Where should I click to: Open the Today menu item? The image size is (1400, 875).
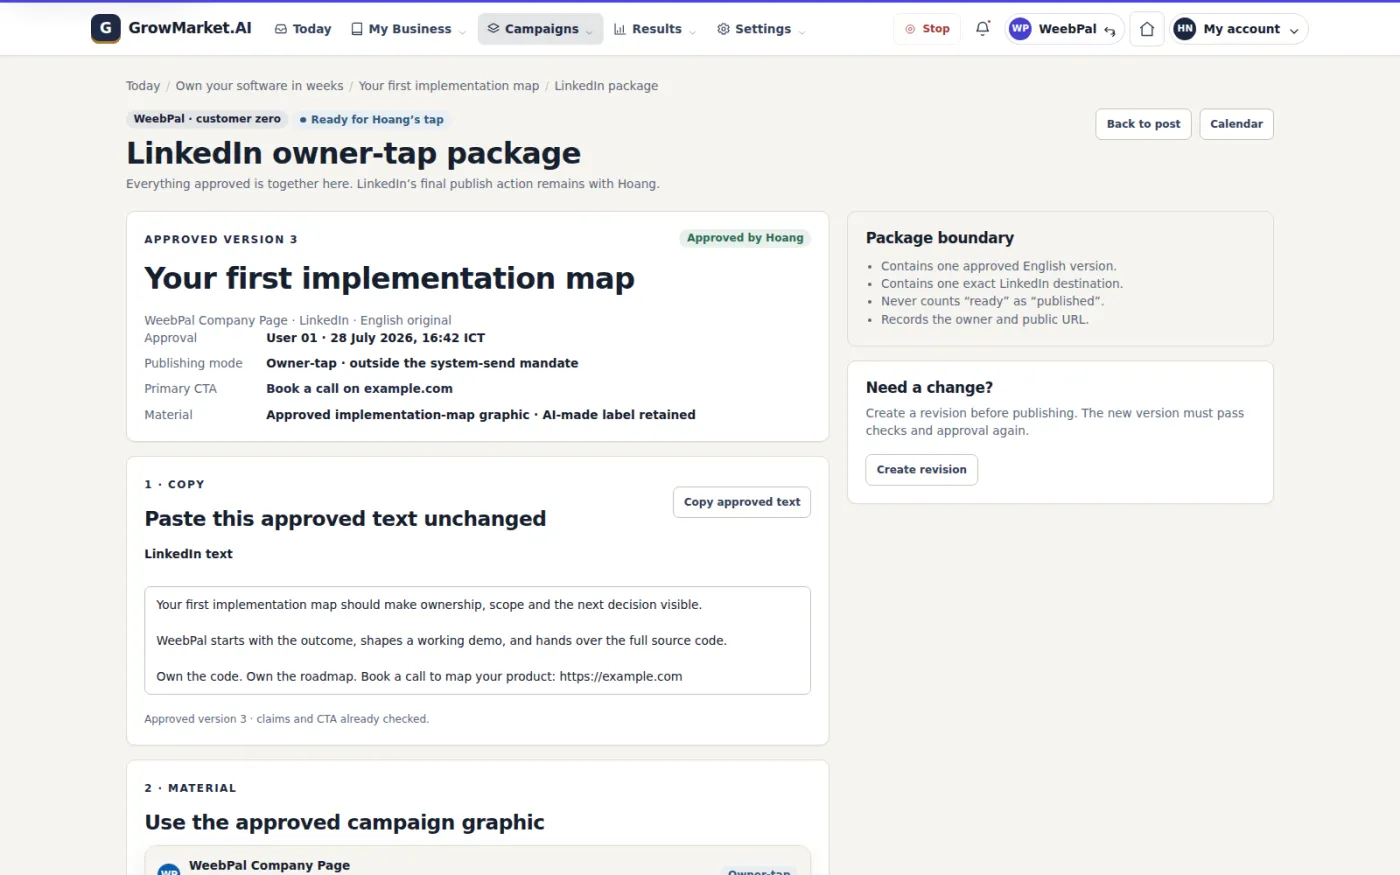(303, 29)
